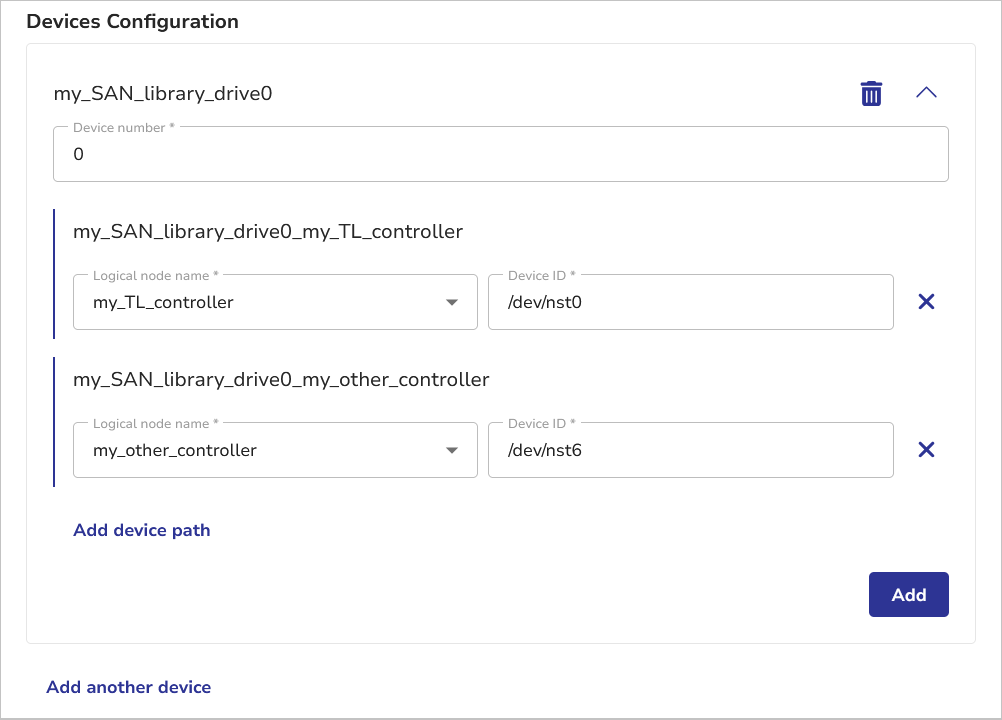Click the Devices Configuration heading
This screenshot has height=720, width=1002.
[132, 21]
